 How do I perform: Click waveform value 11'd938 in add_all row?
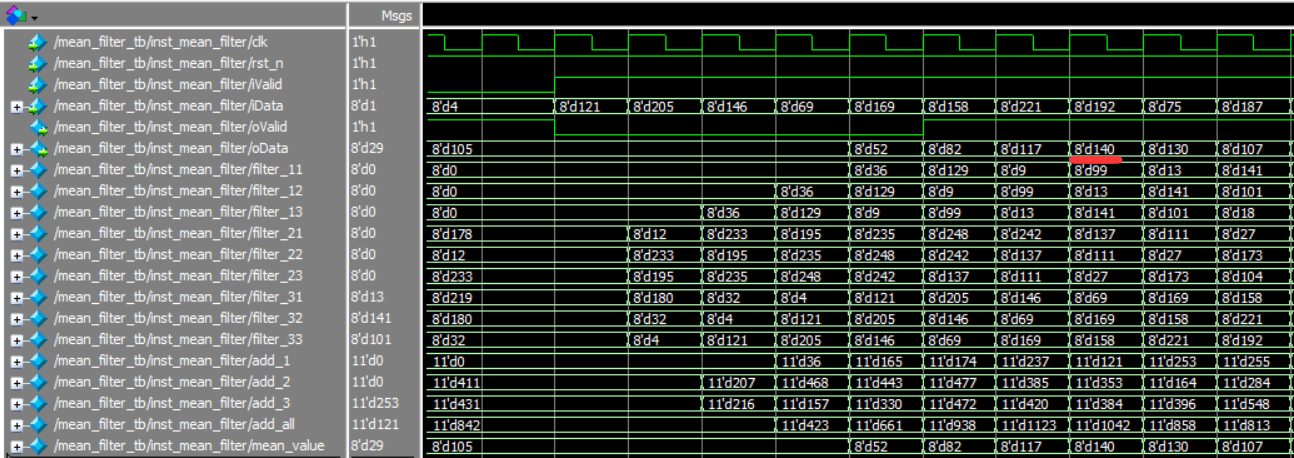(x=951, y=424)
